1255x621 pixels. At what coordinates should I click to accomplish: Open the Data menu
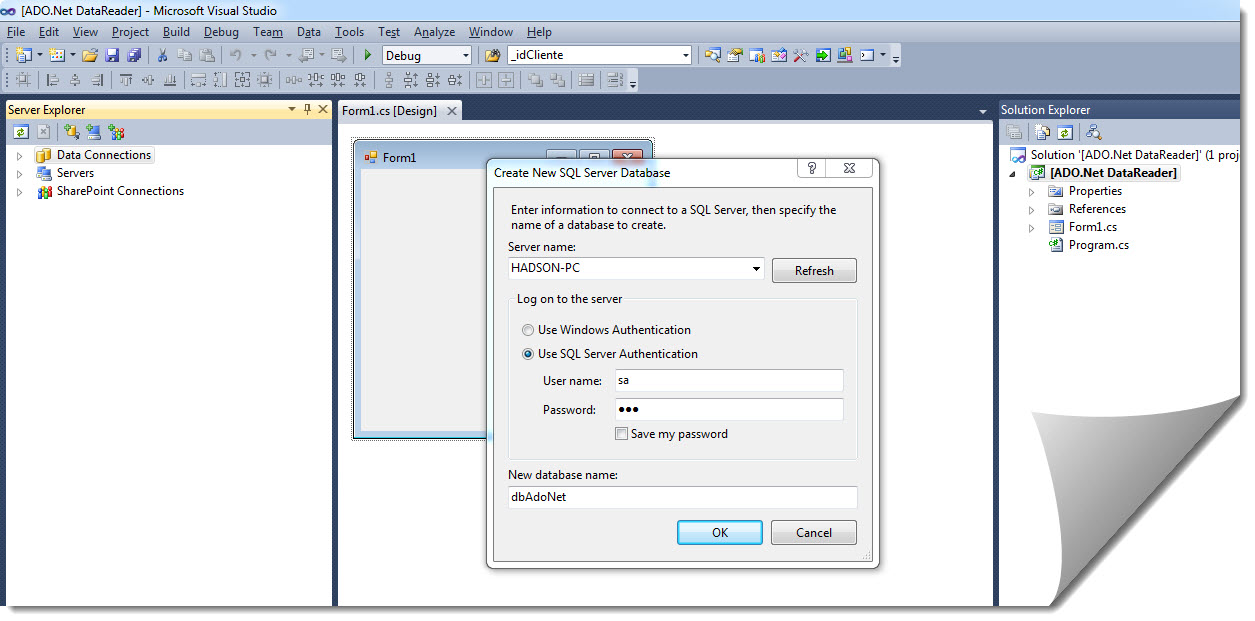tap(308, 31)
